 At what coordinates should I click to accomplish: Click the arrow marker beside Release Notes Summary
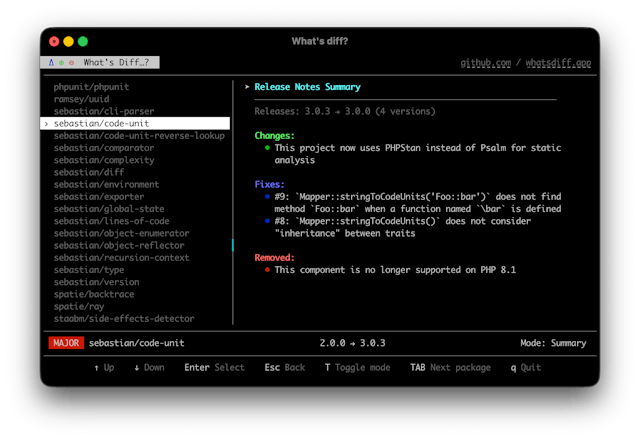pos(247,87)
